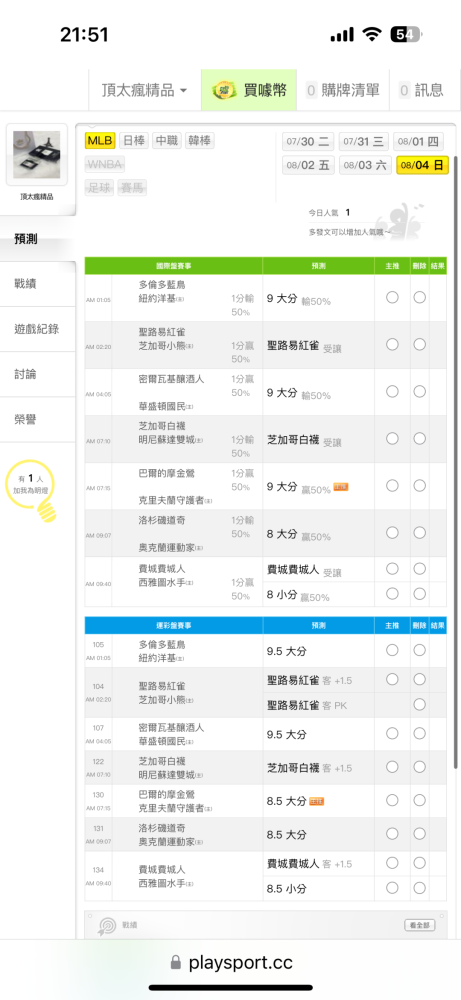Click the orange badge beside 8.5 大分
Screen dimensions: 461x1000
[x=317, y=800]
